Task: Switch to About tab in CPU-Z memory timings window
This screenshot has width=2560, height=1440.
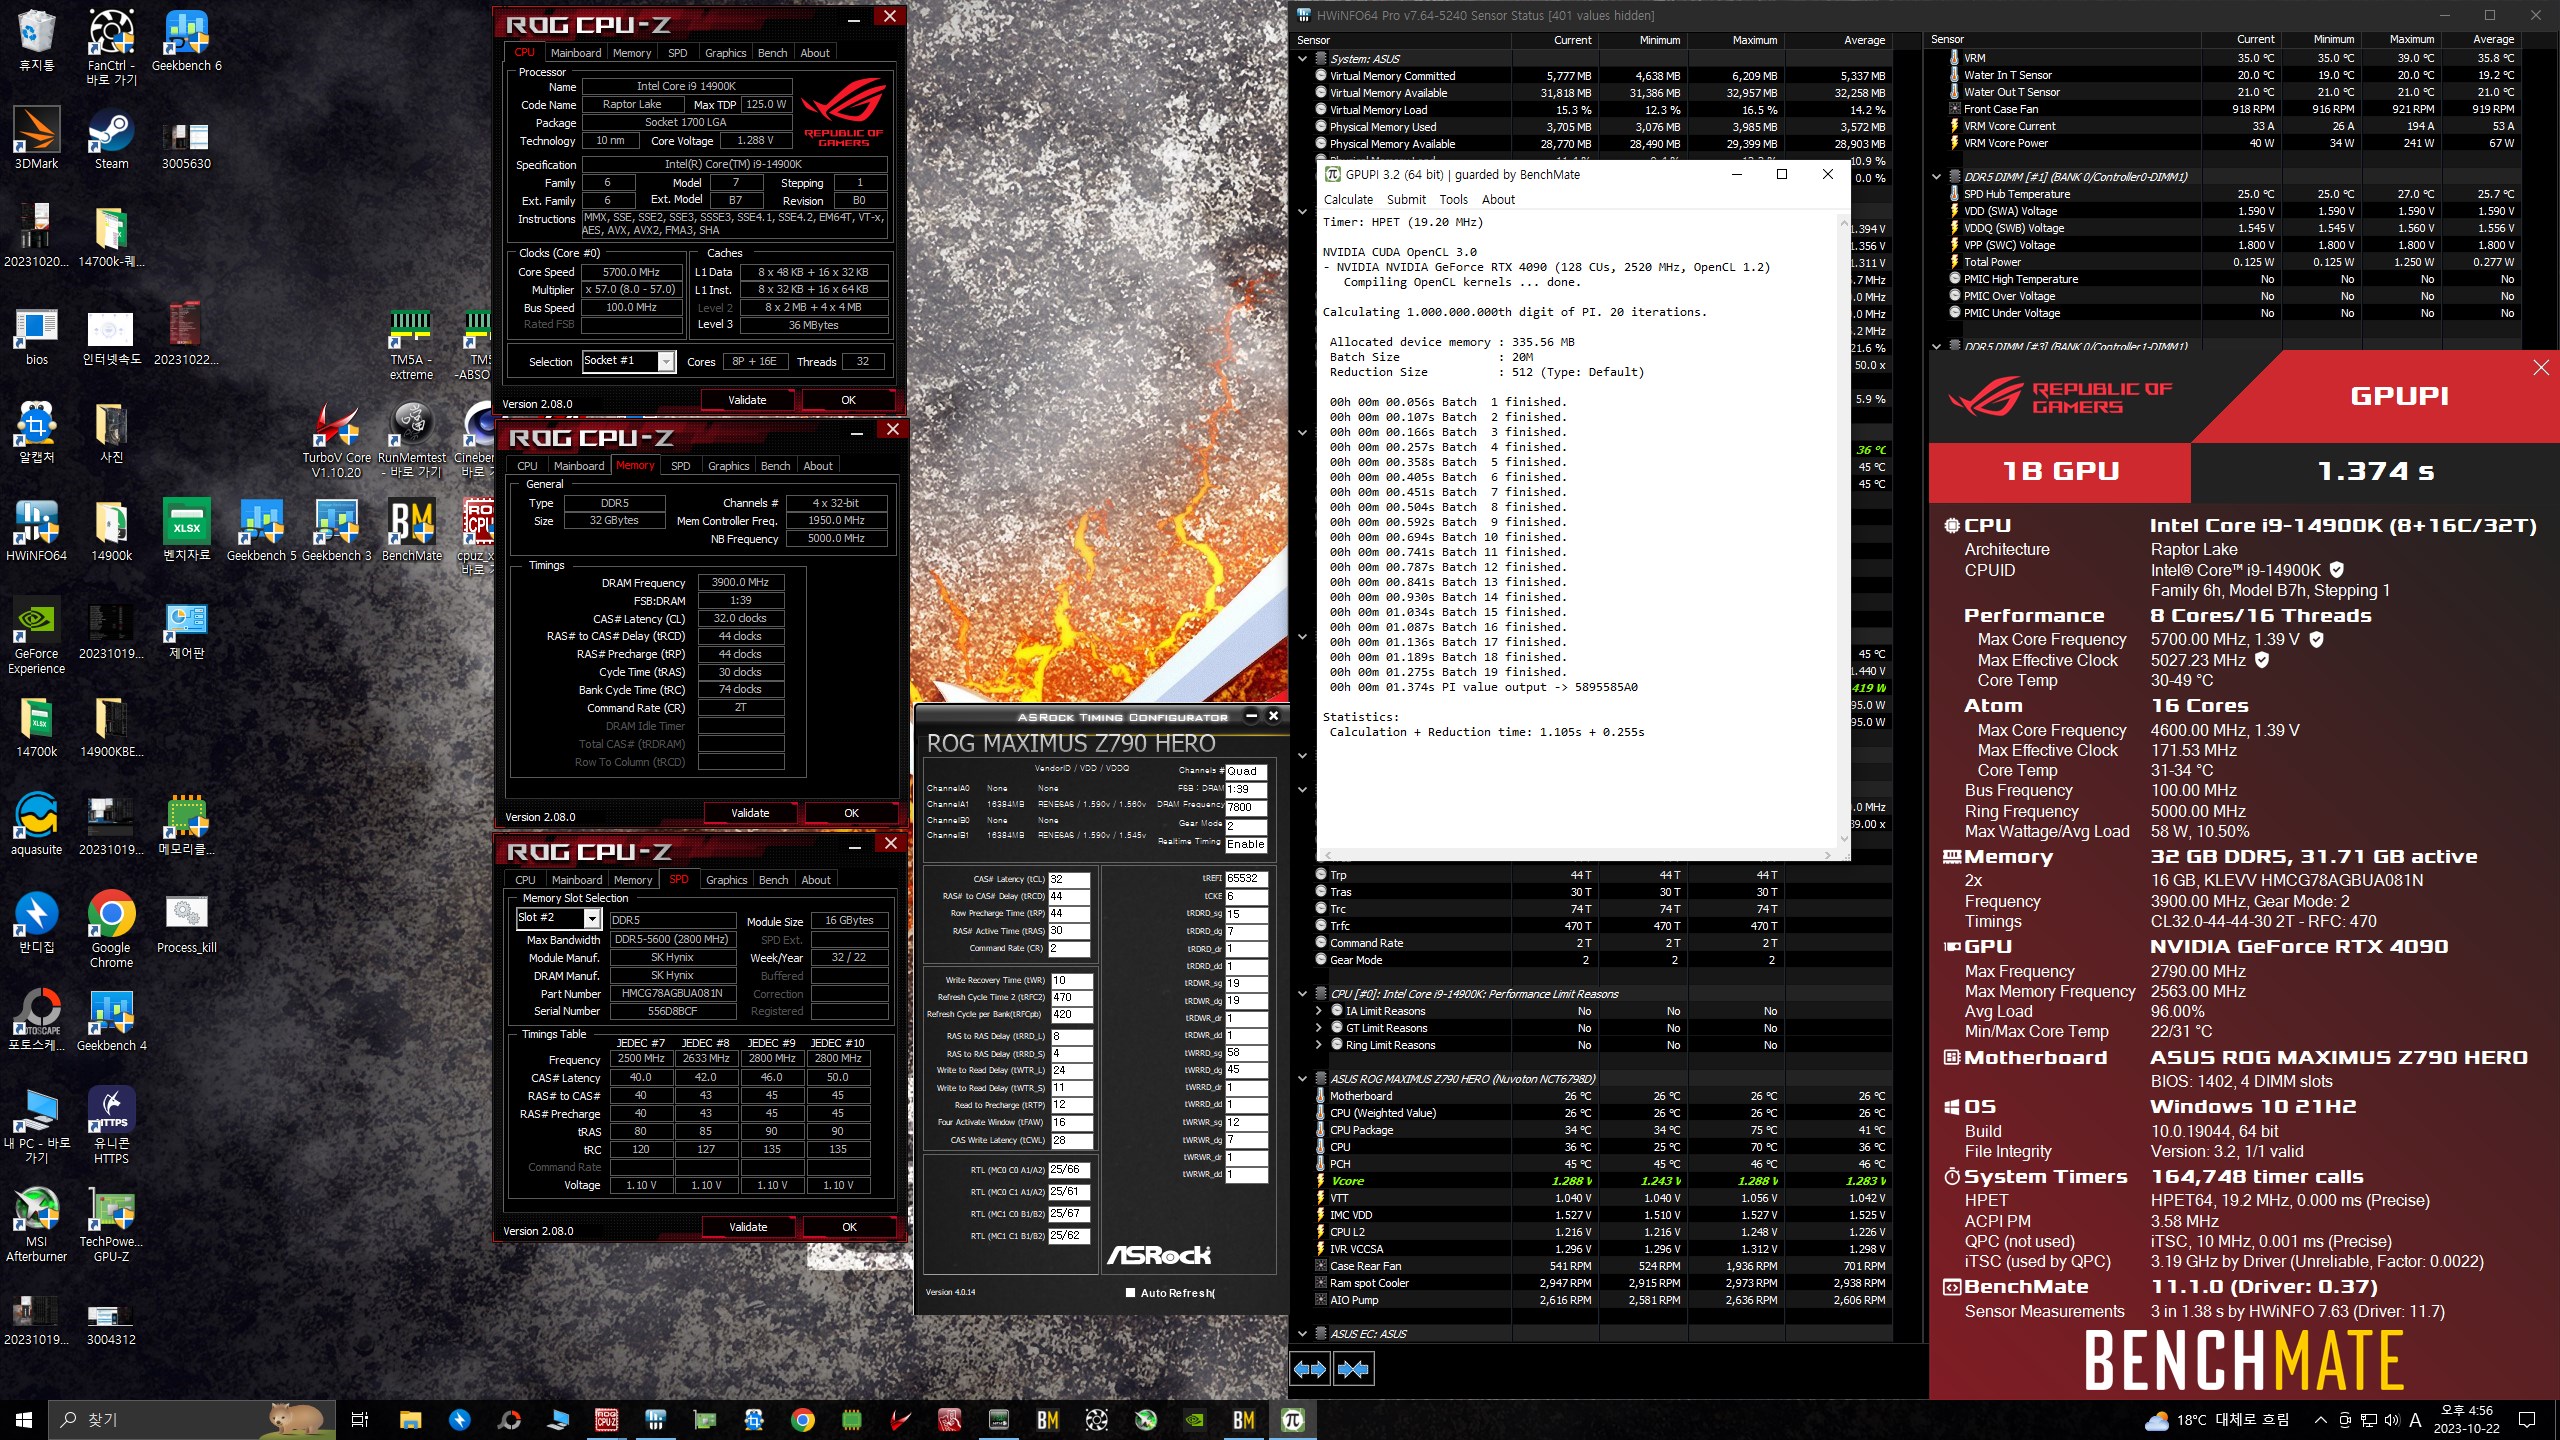Action: click(818, 466)
